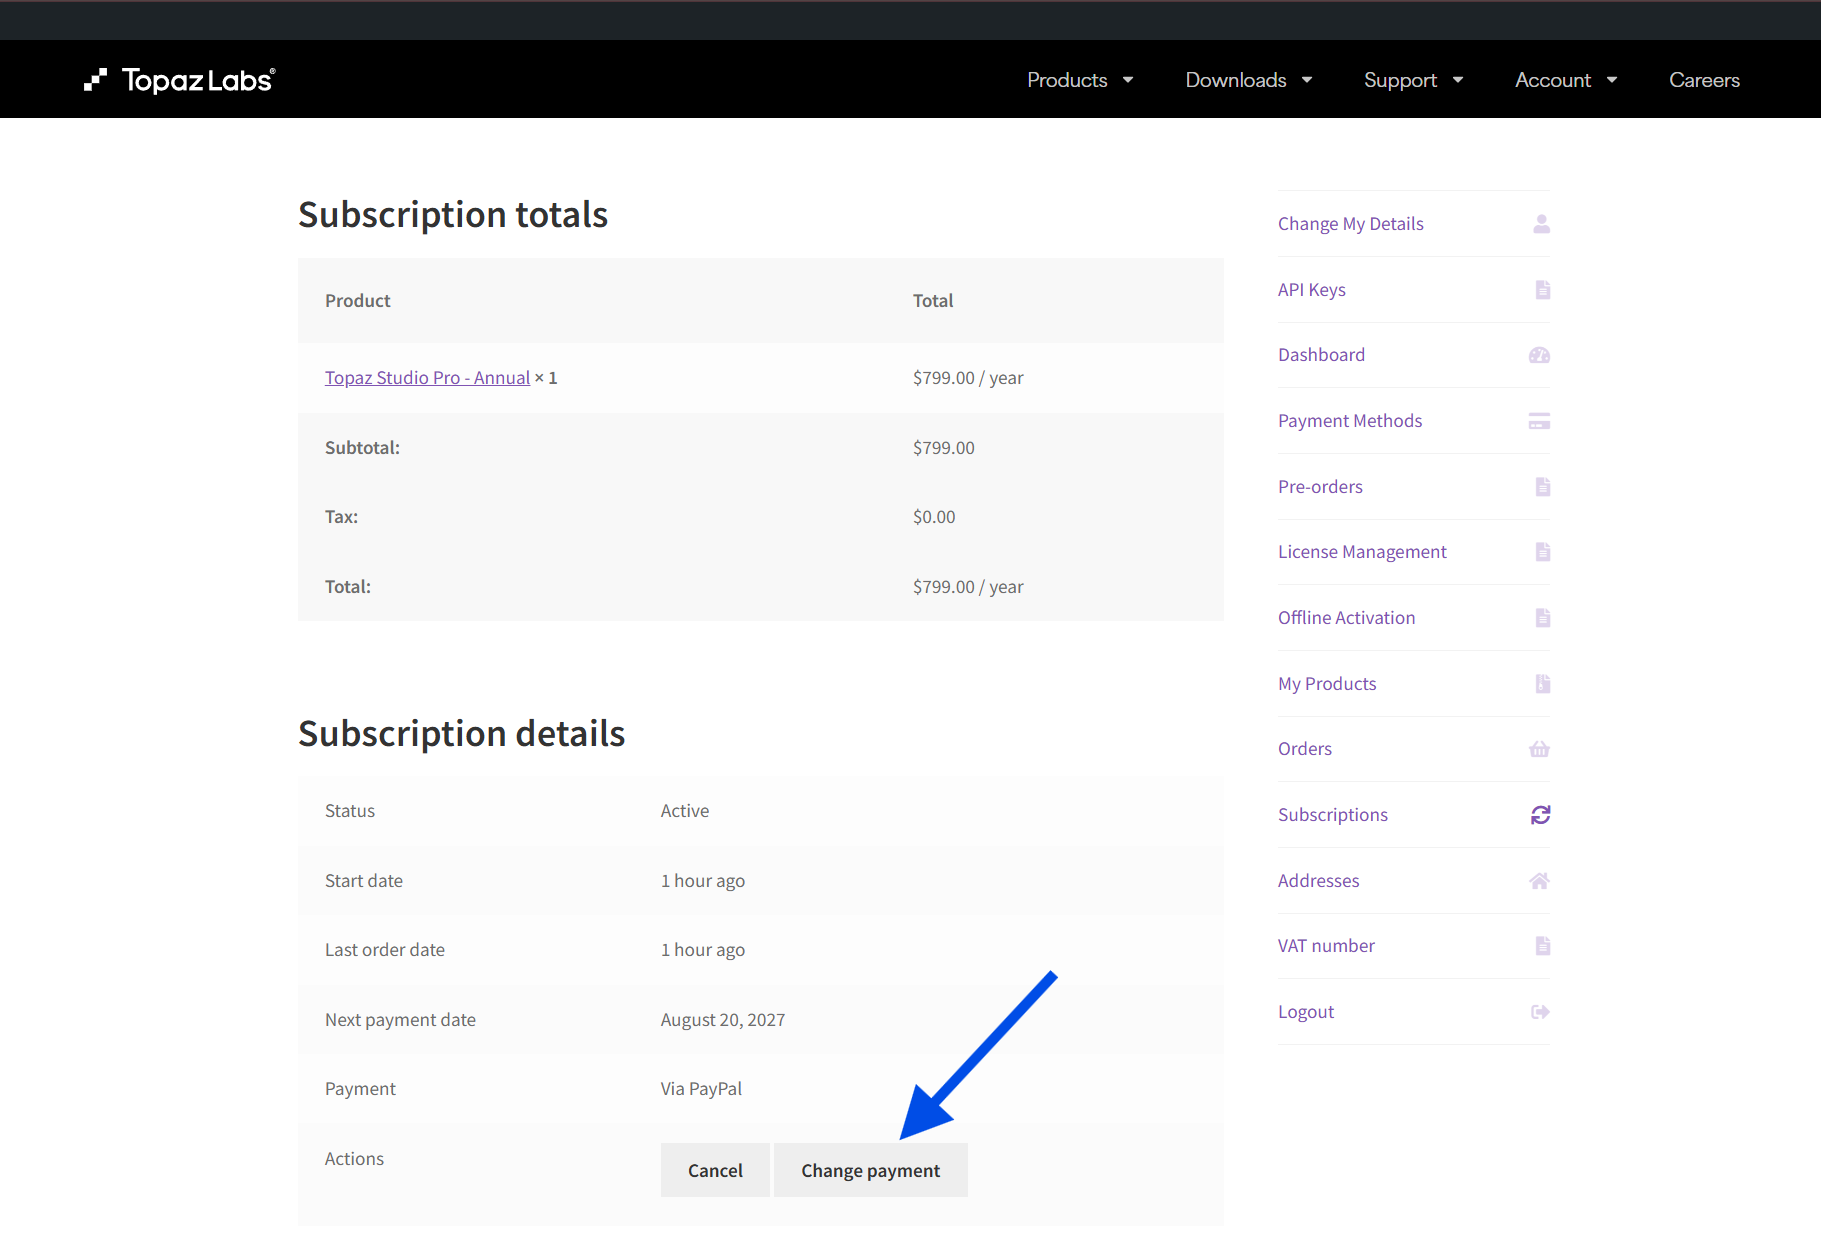This screenshot has height=1236, width=1821.
Task: Click the document icon beside Pre-orders
Action: 1542,487
